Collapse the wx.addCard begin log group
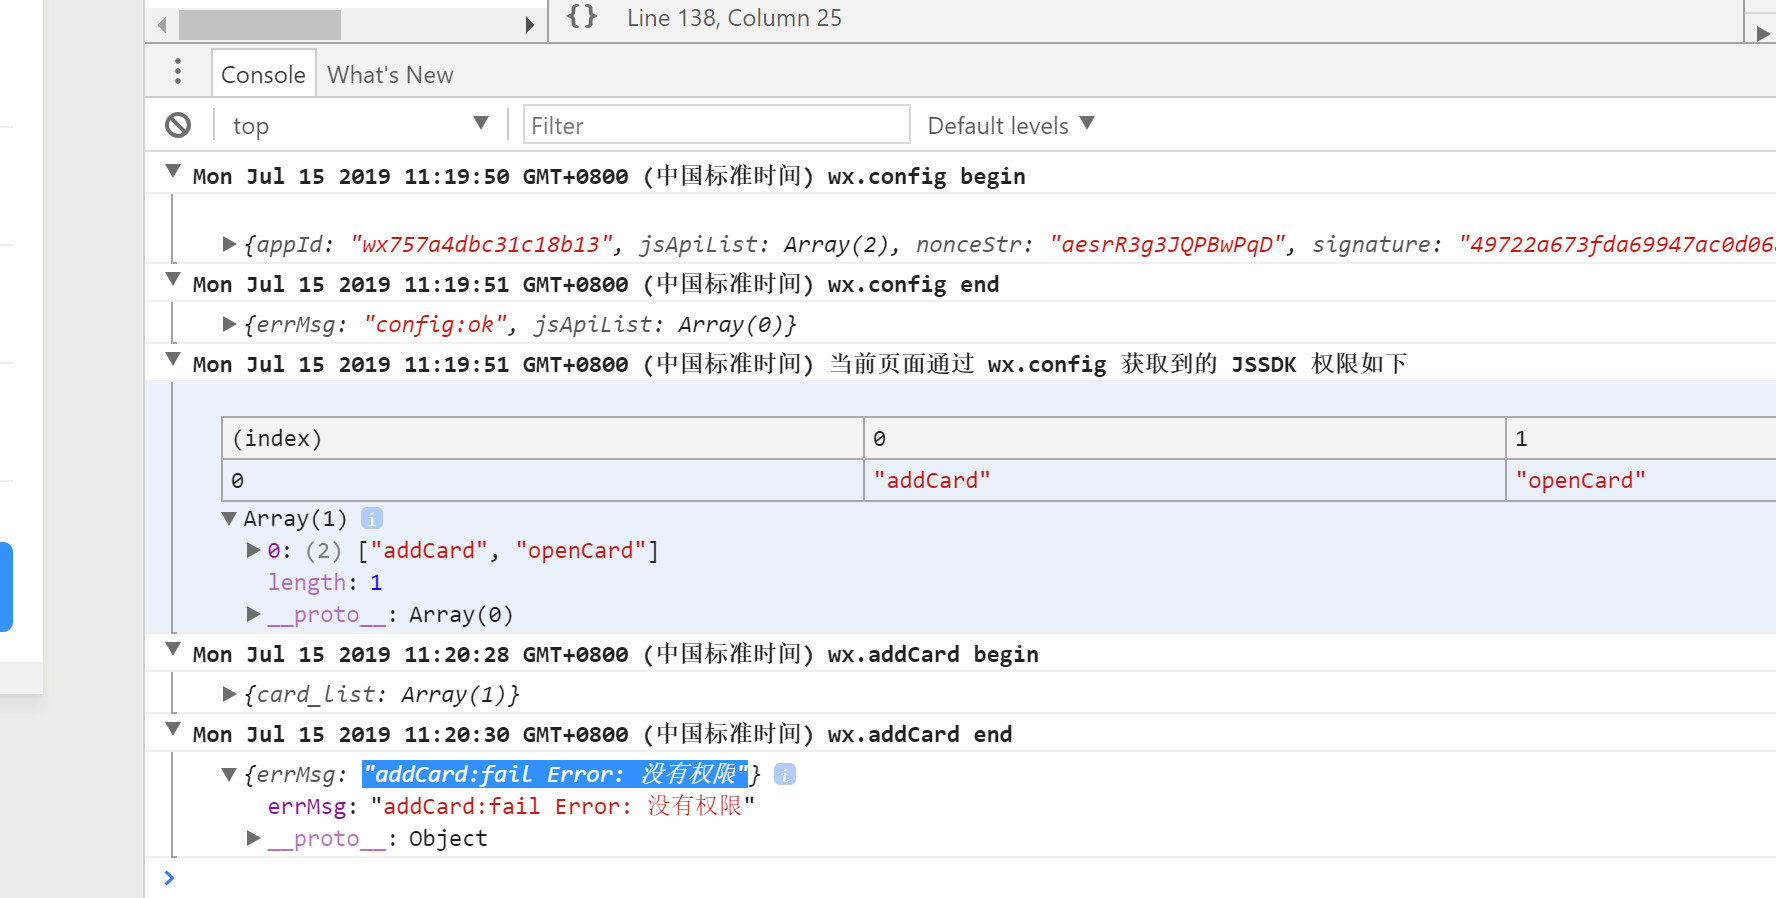Screen dimensions: 1776x898 [173, 650]
